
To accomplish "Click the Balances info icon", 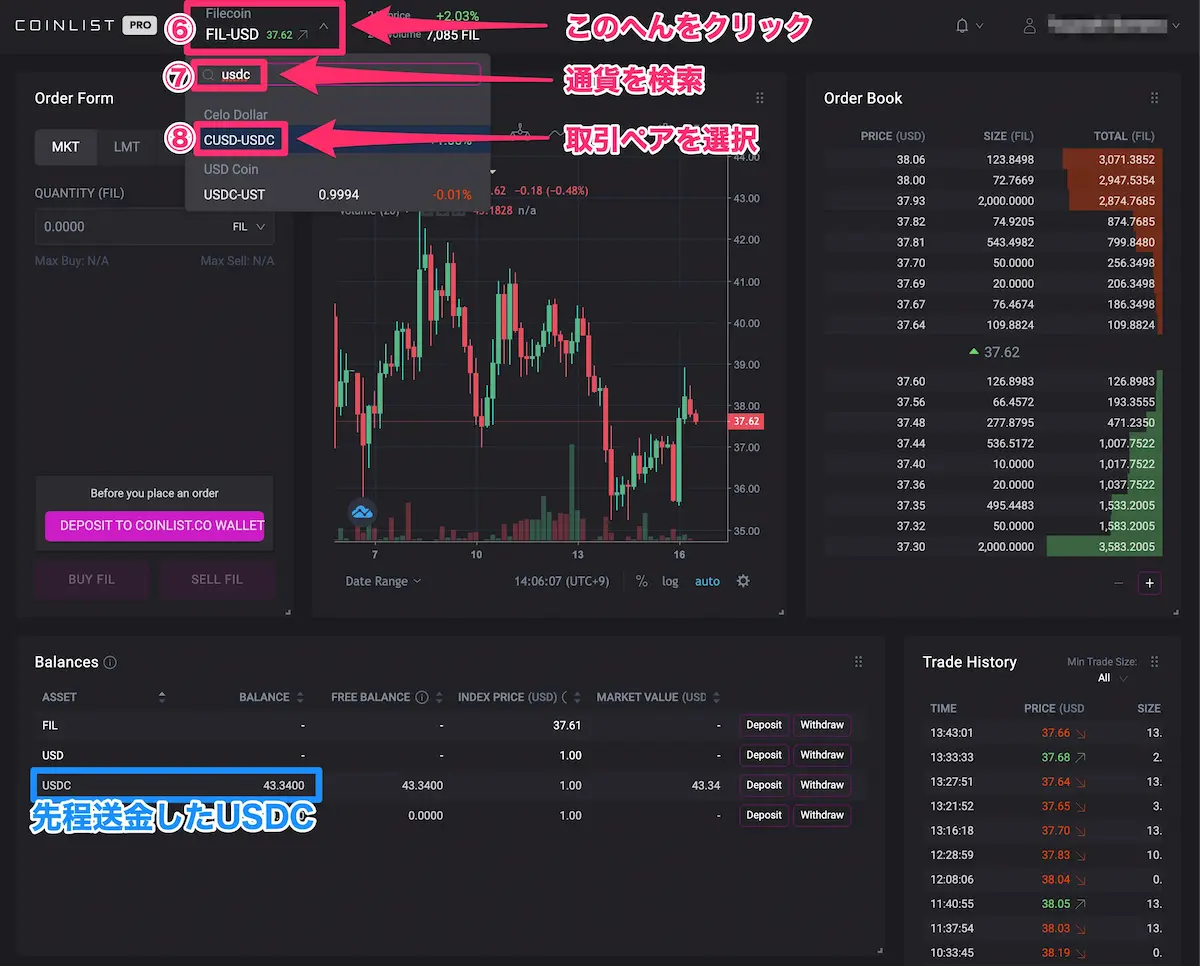I will pyautogui.click(x=110, y=663).
